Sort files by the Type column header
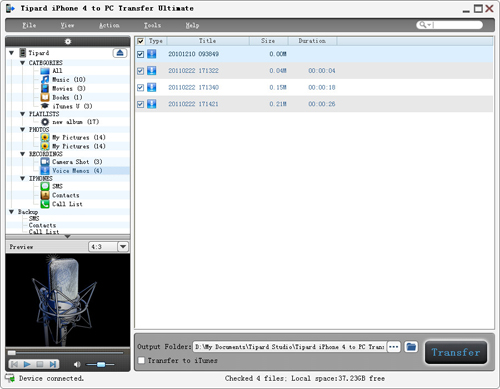 coord(156,41)
